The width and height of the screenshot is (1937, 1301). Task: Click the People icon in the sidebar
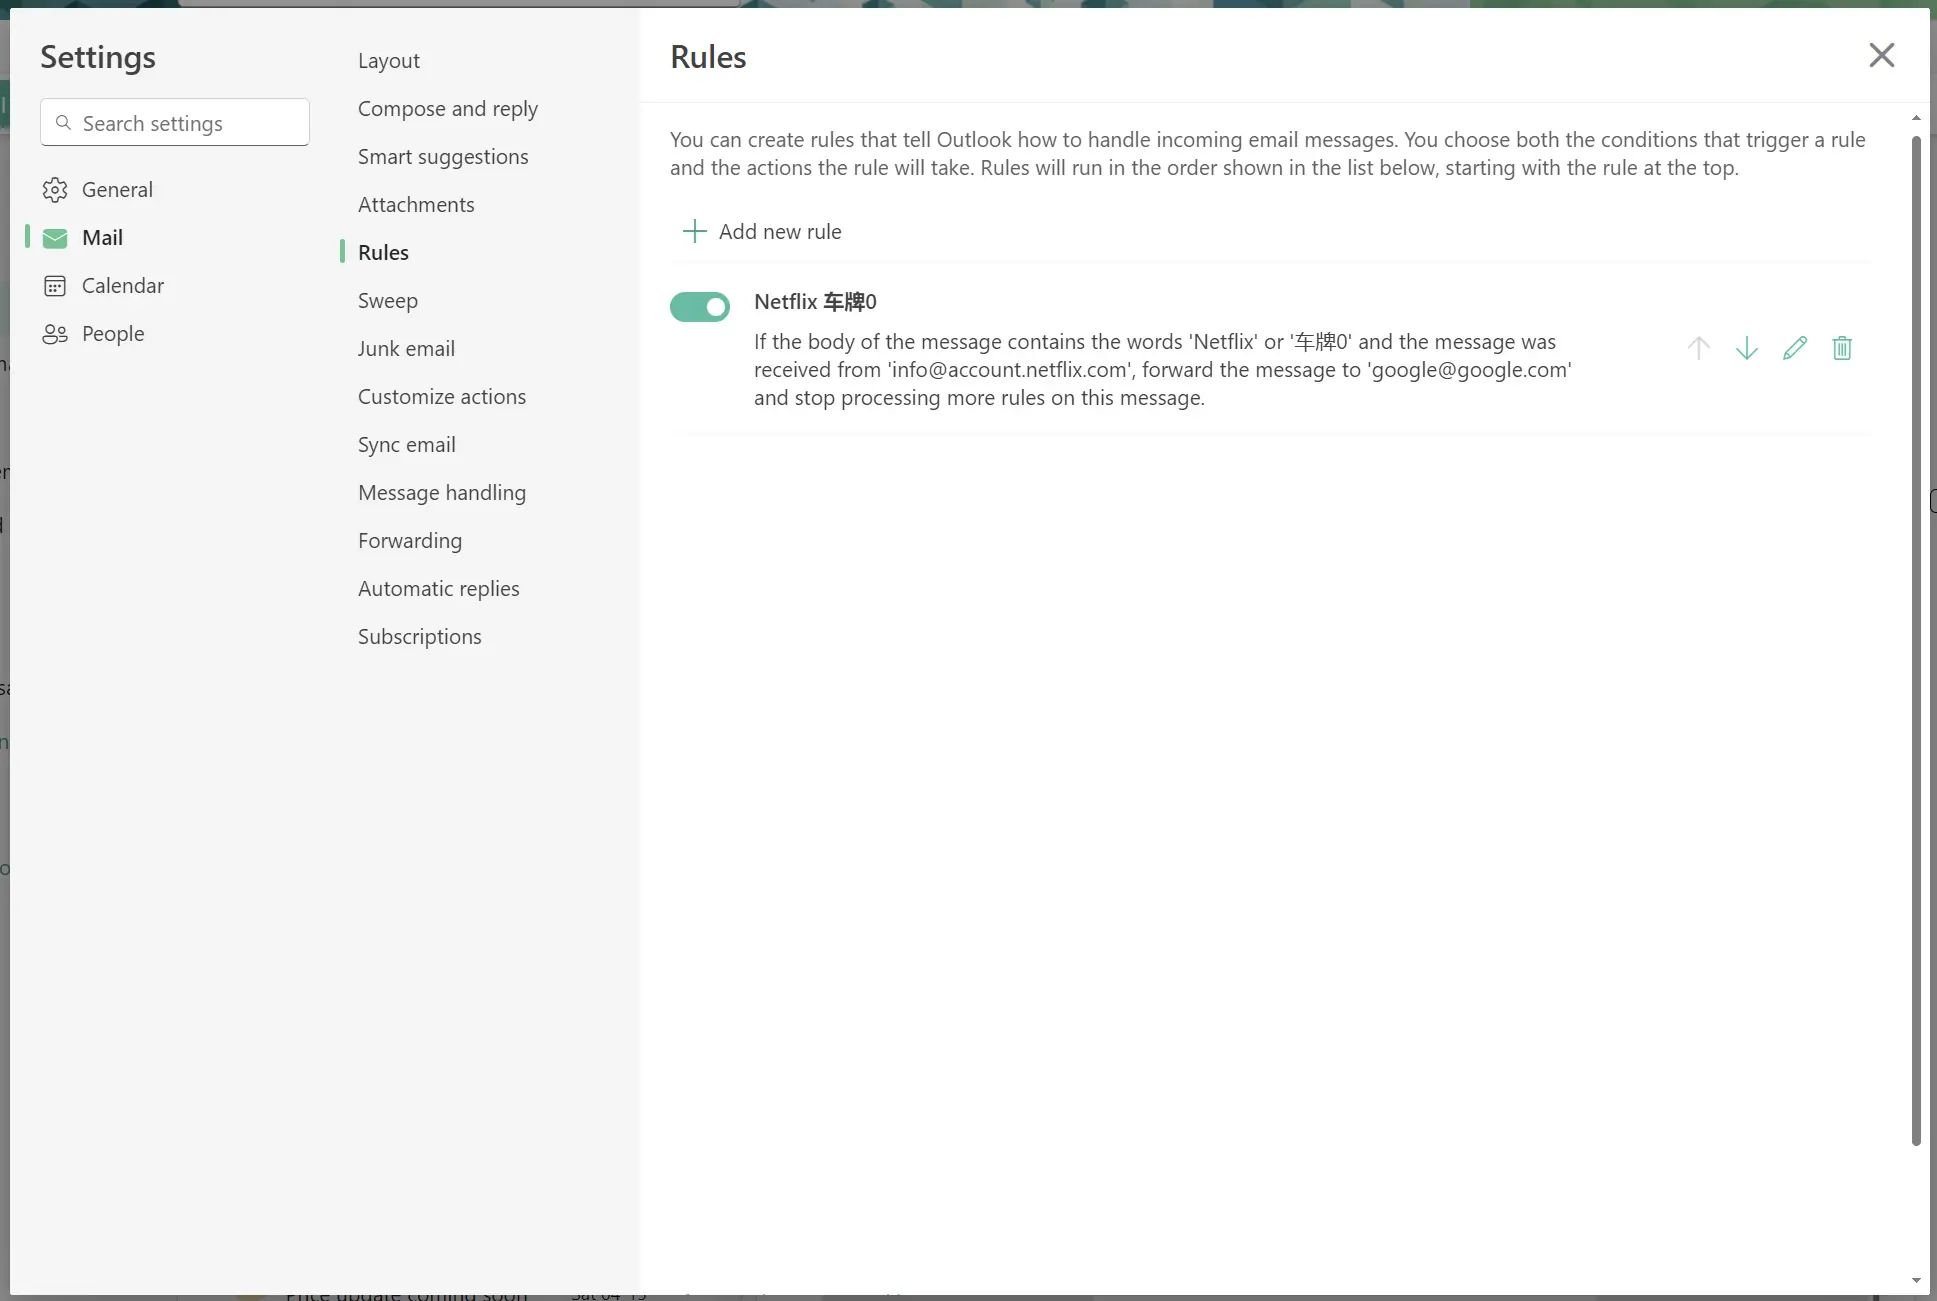(x=55, y=334)
